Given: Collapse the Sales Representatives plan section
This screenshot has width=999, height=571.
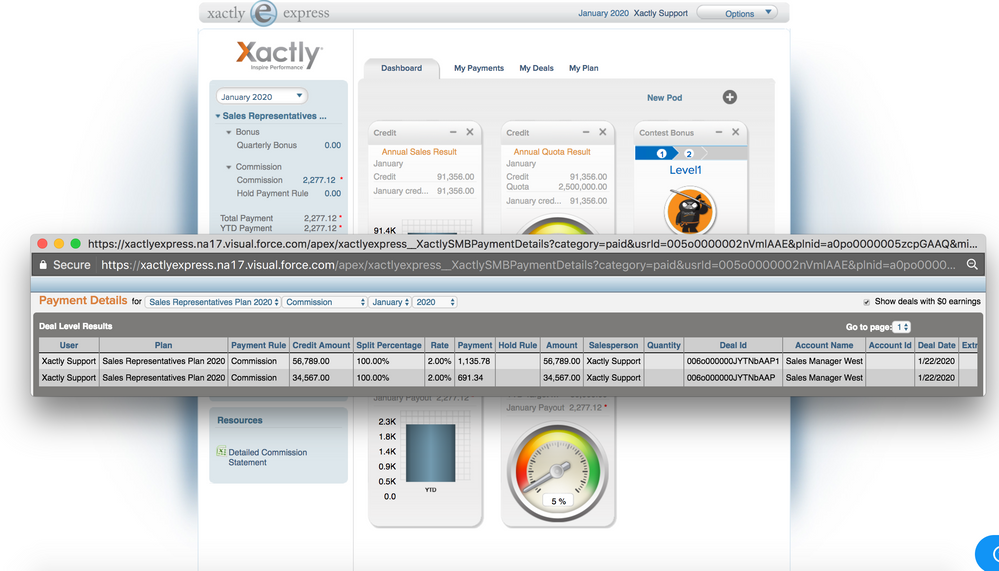Looking at the screenshot, I should point(218,117).
